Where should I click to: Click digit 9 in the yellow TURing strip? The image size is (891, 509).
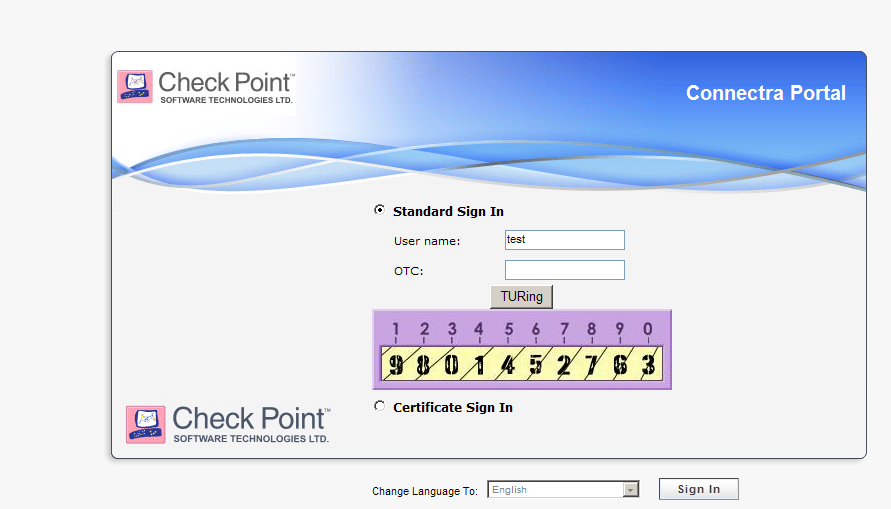pyautogui.click(x=396, y=365)
